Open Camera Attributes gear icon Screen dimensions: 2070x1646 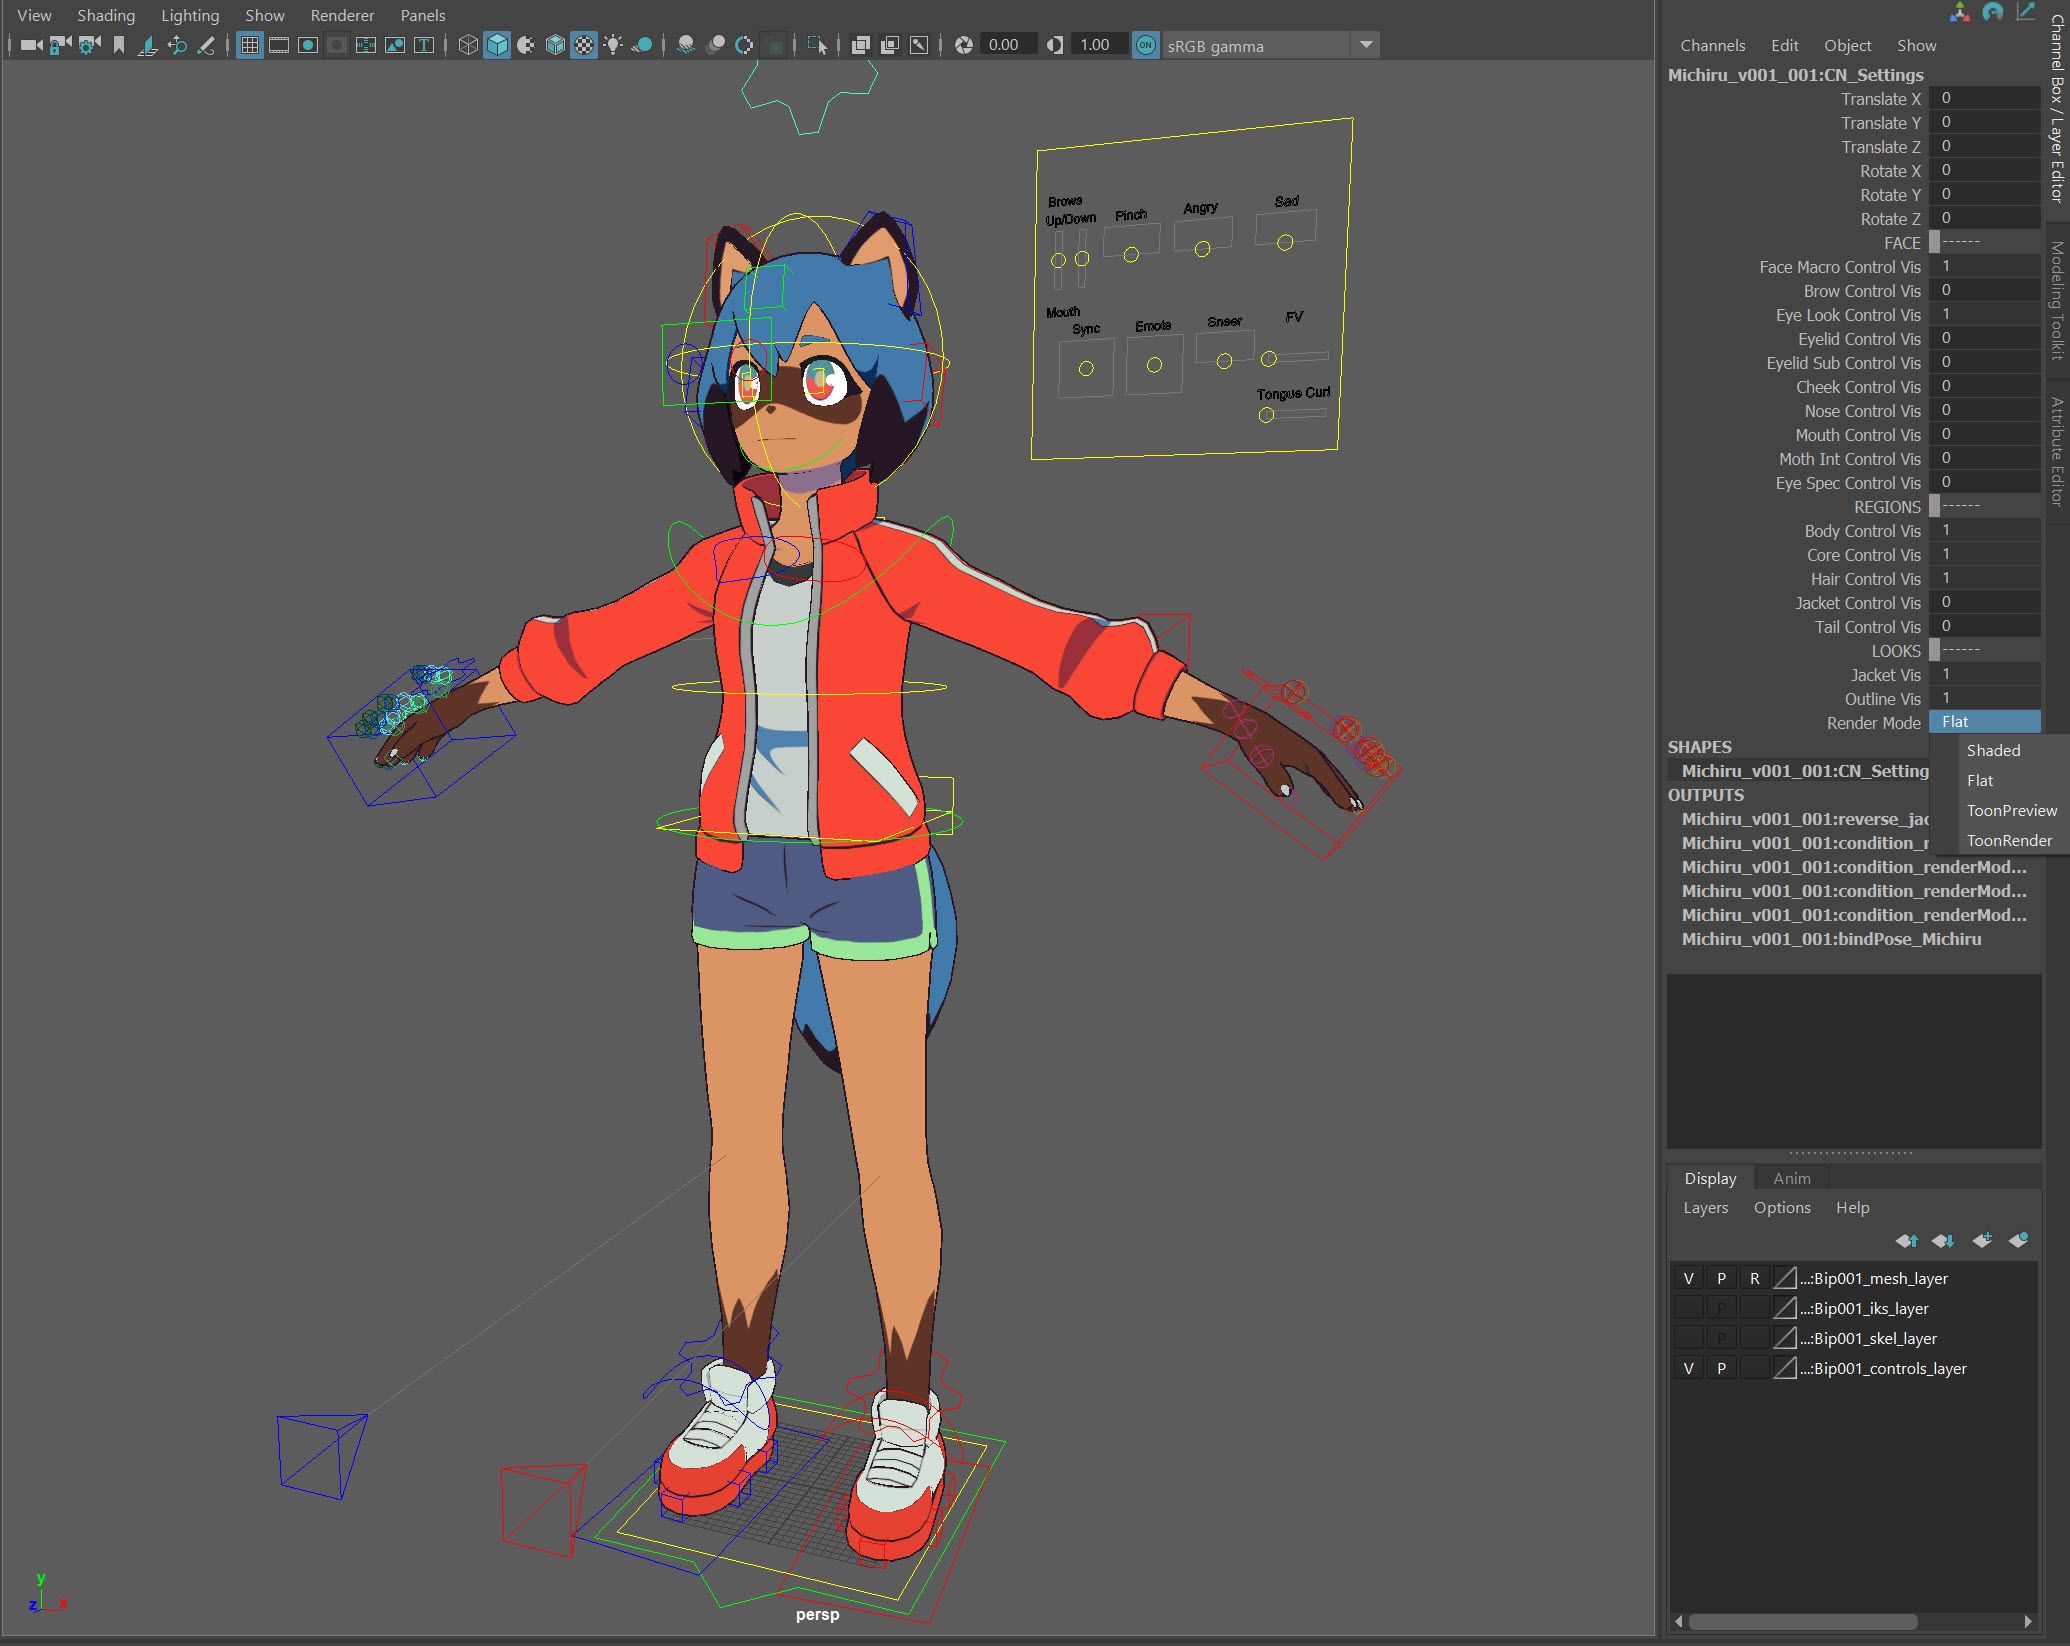tap(89, 45)
